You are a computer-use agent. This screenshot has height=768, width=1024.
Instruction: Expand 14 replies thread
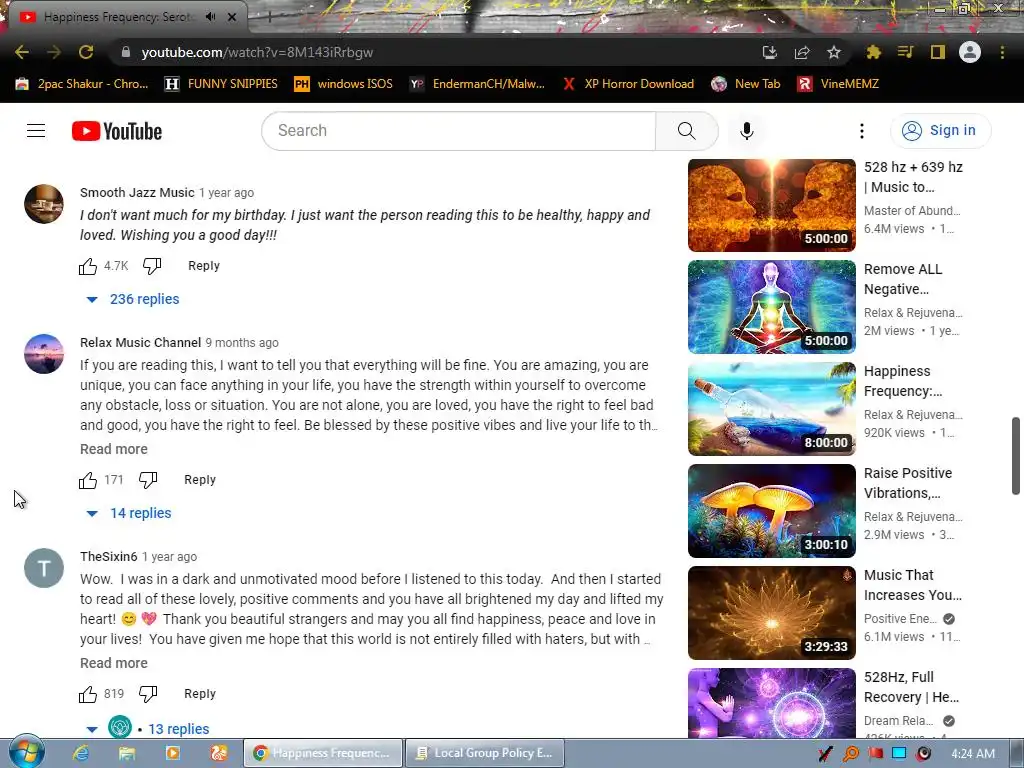click(129, 513)
